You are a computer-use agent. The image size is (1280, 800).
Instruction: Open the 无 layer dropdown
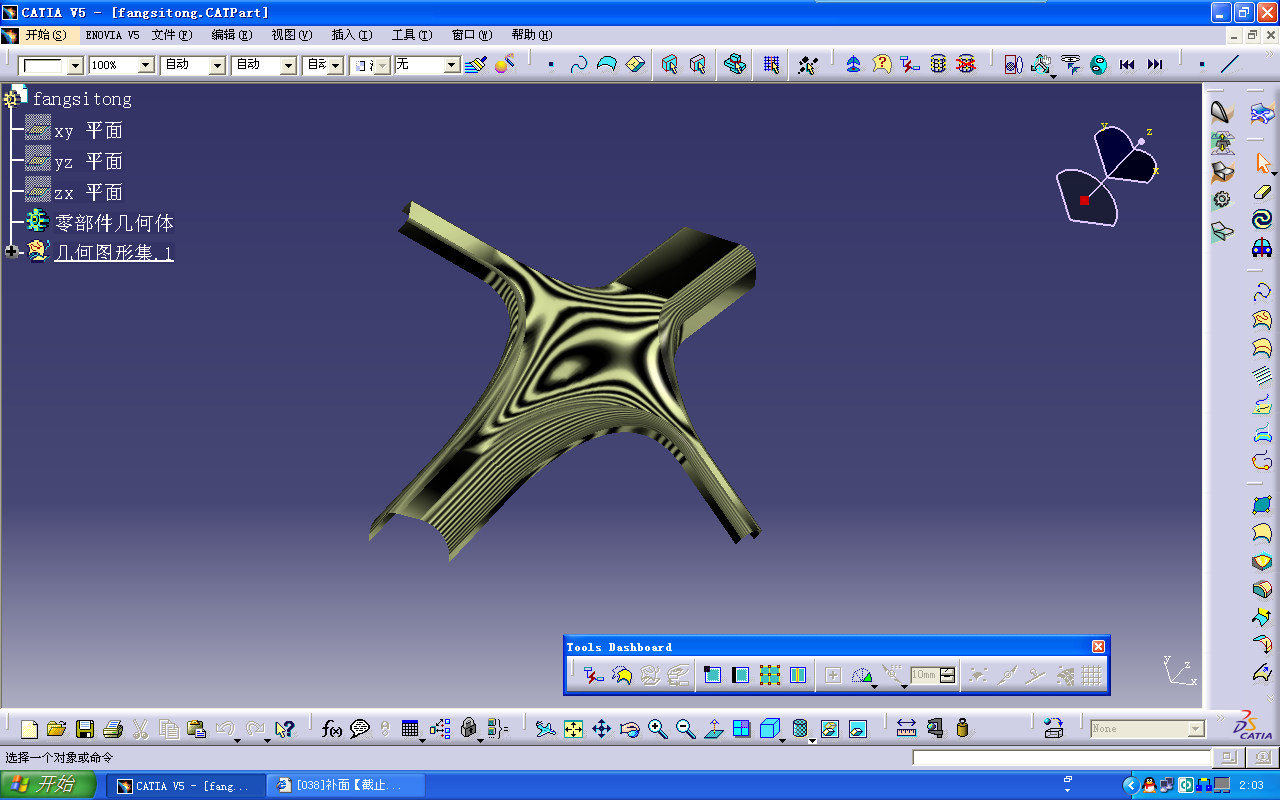(x=452, y=65)
